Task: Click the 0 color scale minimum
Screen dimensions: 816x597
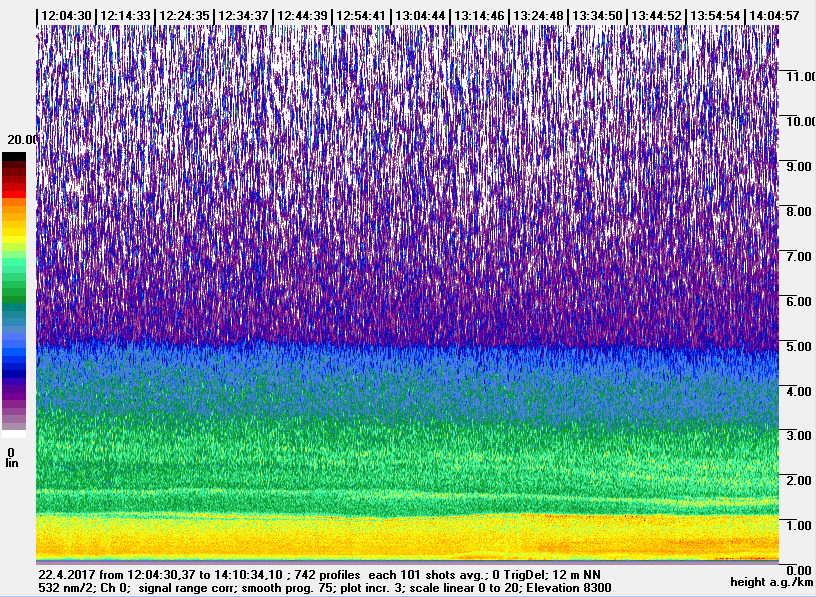Action: click(x=11, y=452)
